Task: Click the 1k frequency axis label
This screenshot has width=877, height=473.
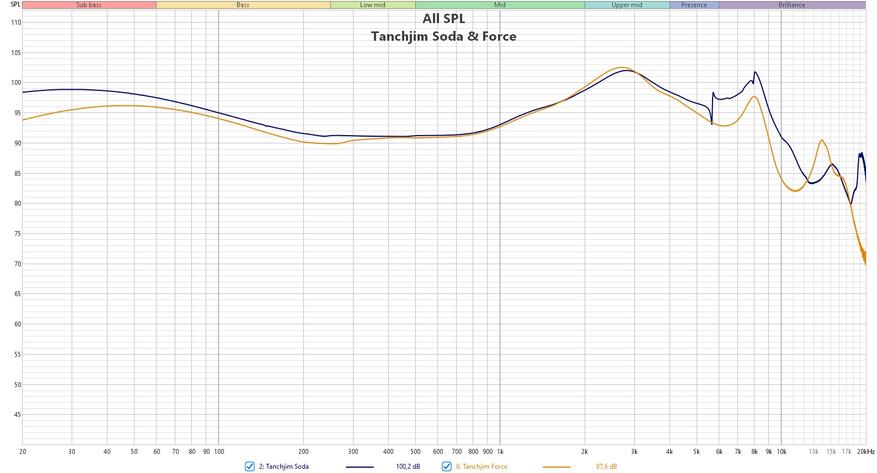Action: [500, 451]
